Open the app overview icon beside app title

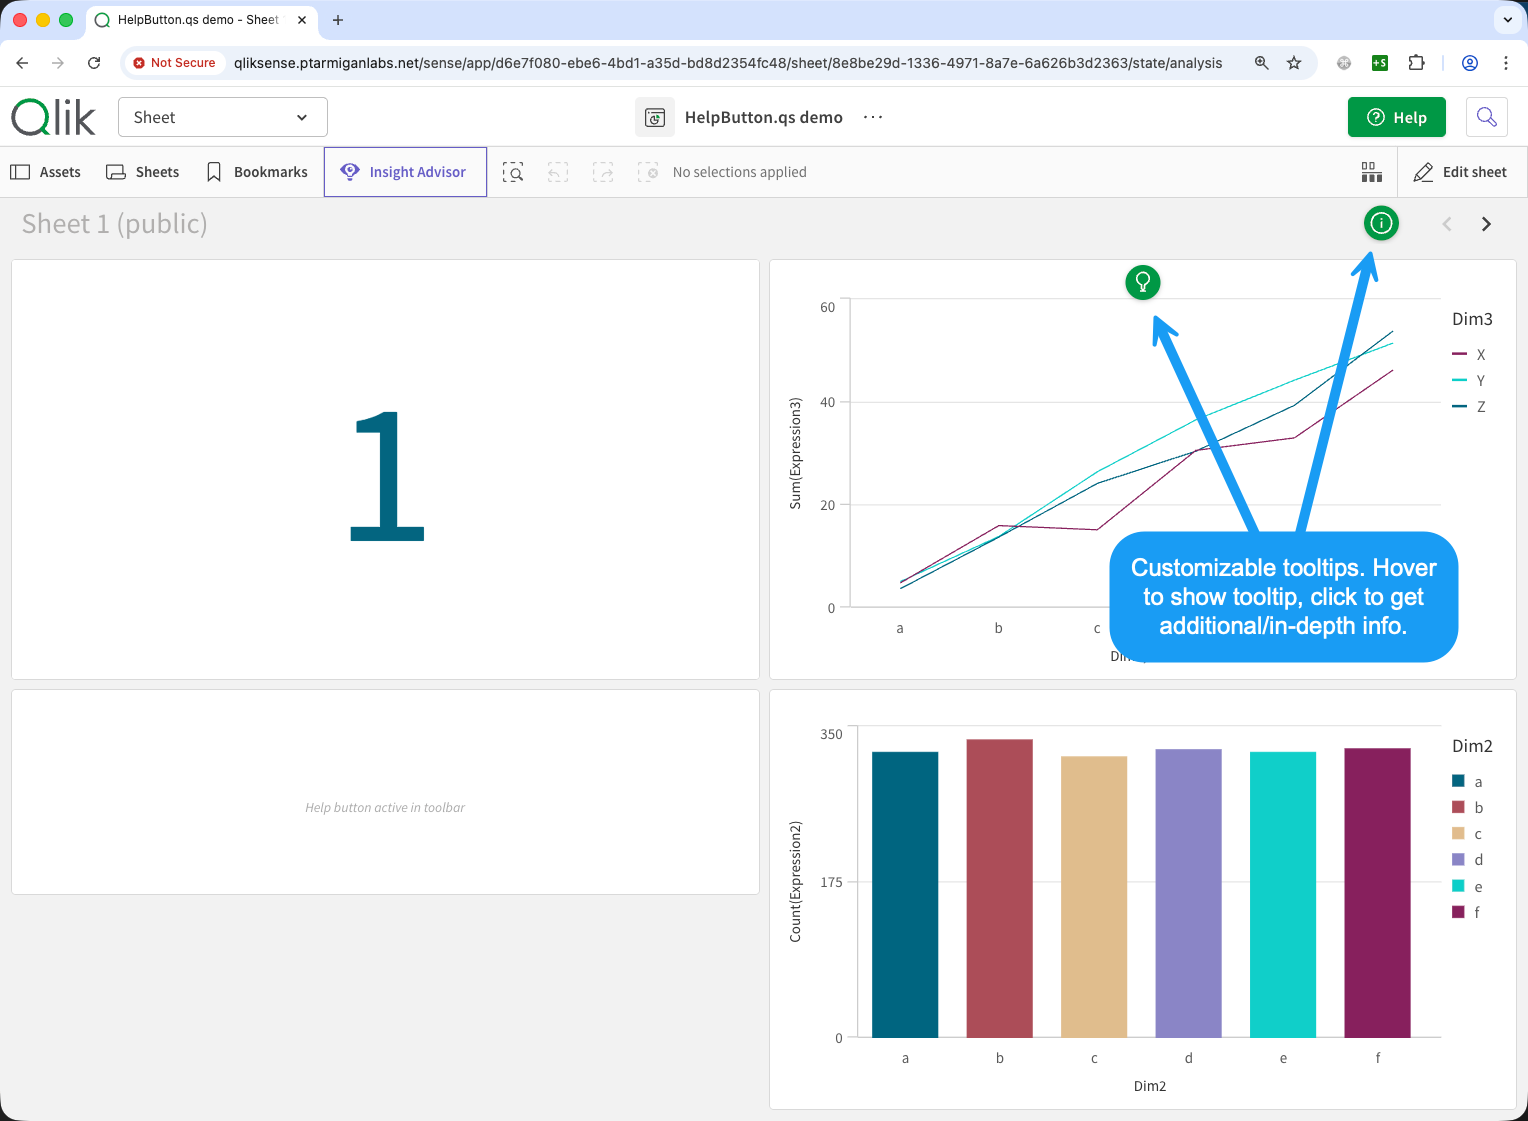[655, 118]
